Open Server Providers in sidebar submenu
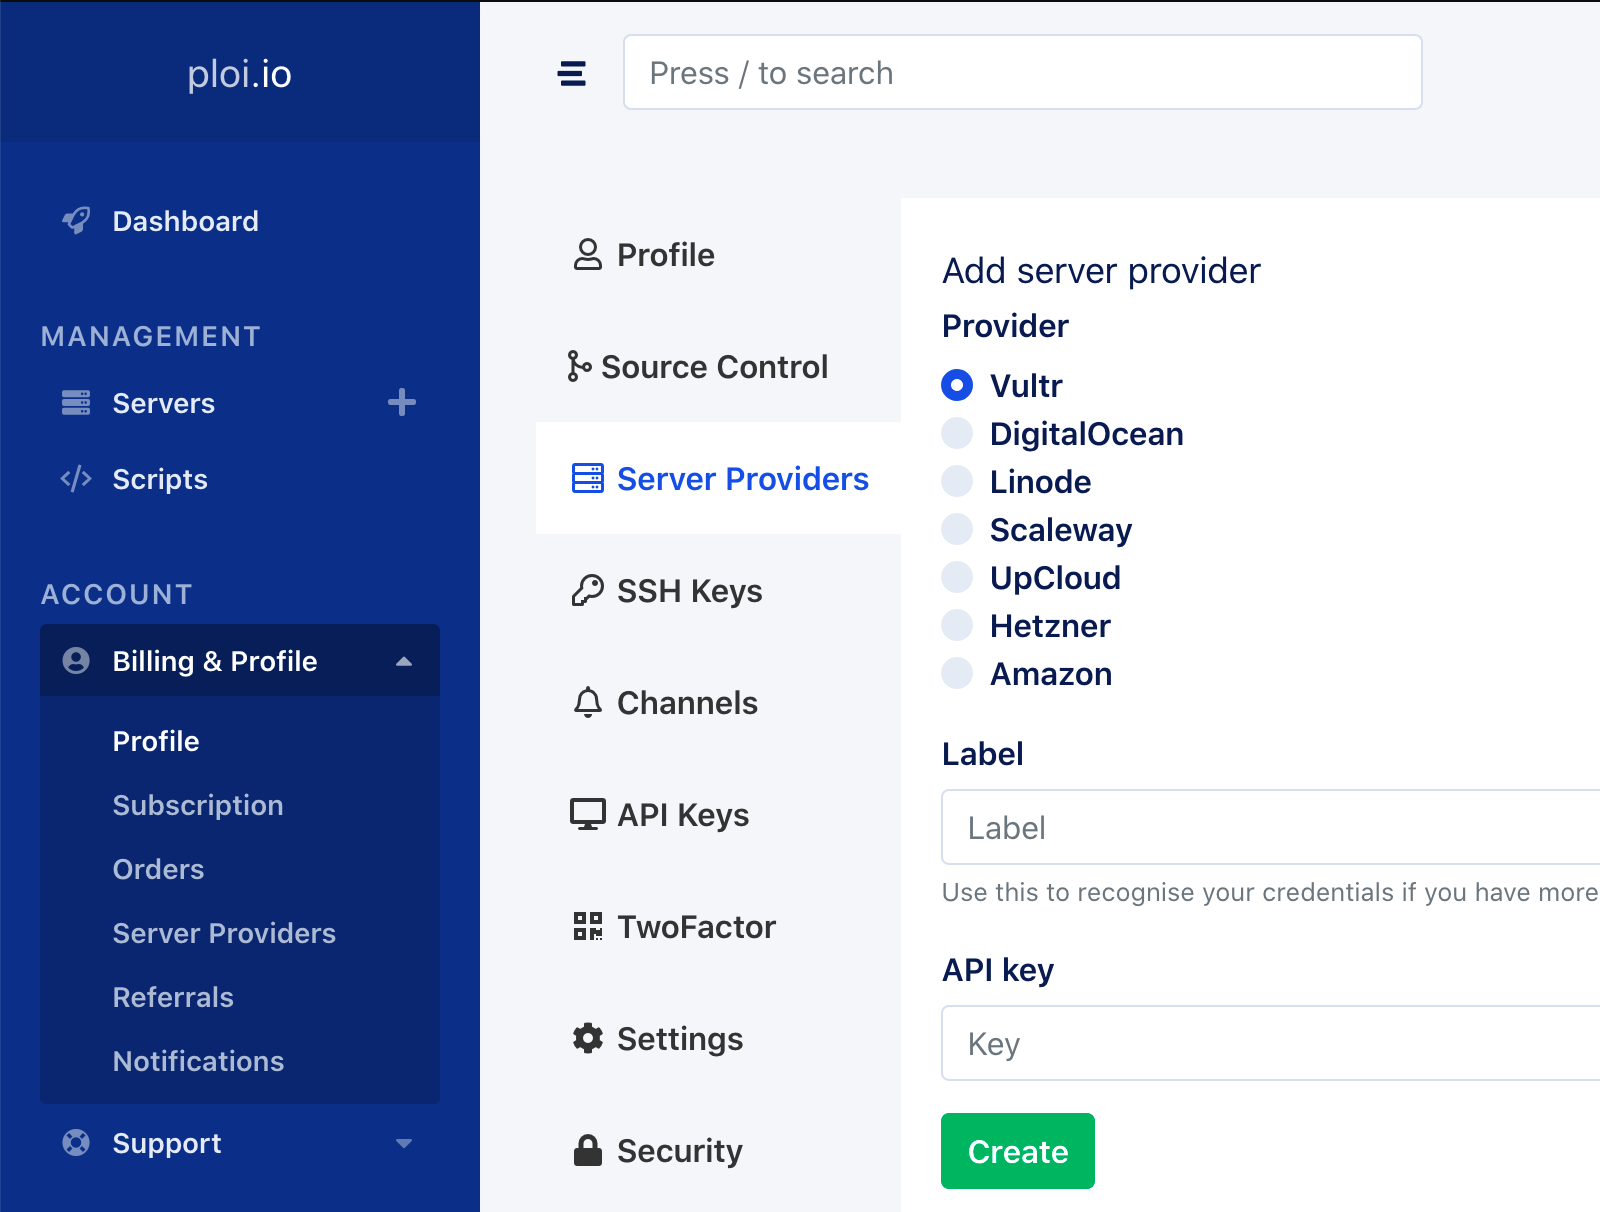Image resolution: width=1600 pixels, height=1212 pixels. point(224,933)
